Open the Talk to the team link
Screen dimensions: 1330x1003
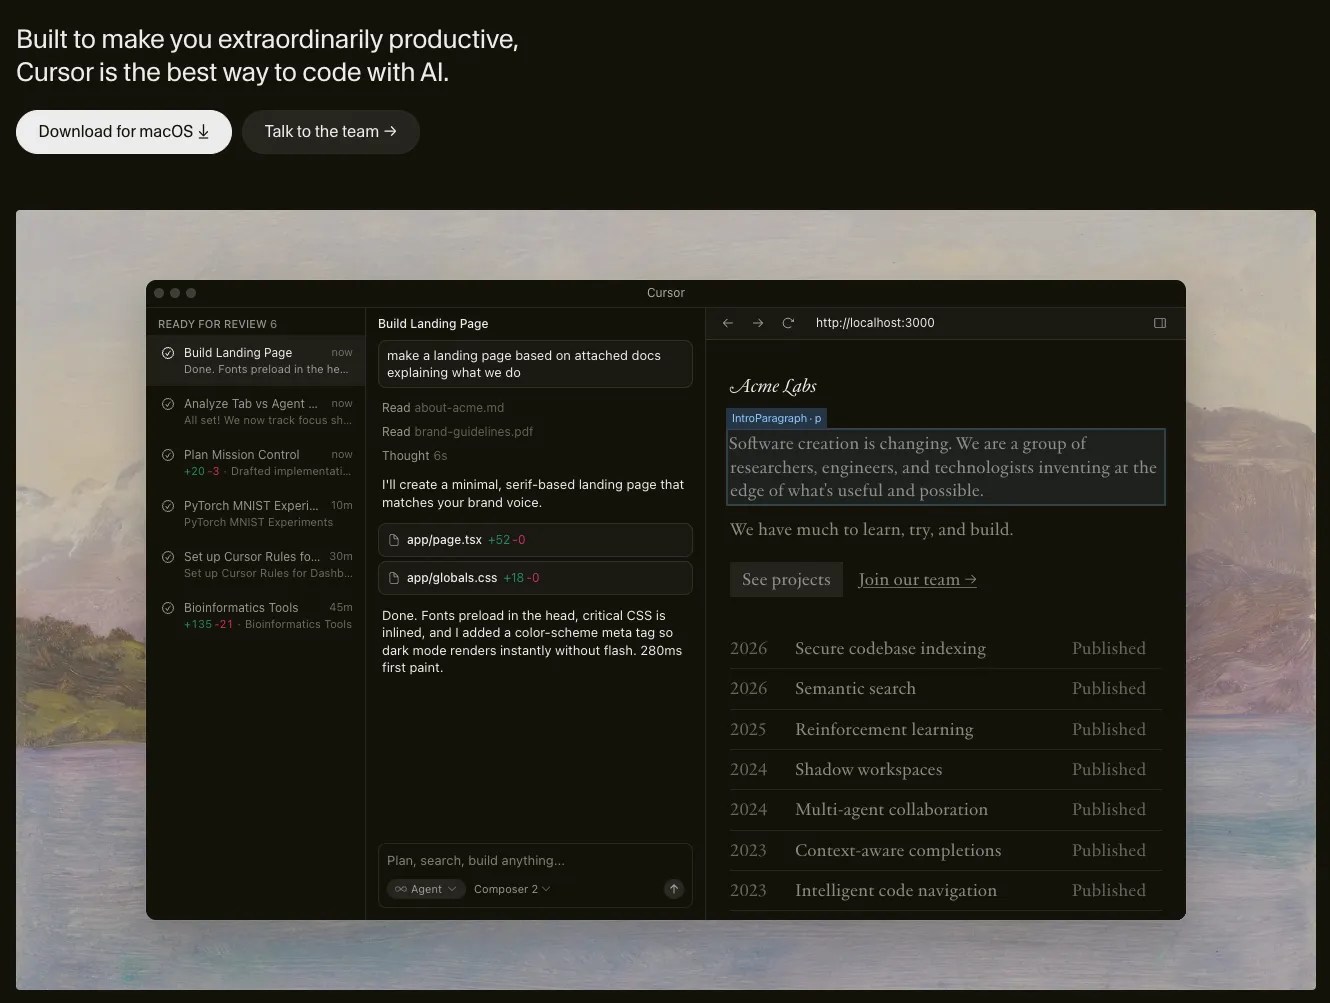(330, 132)
